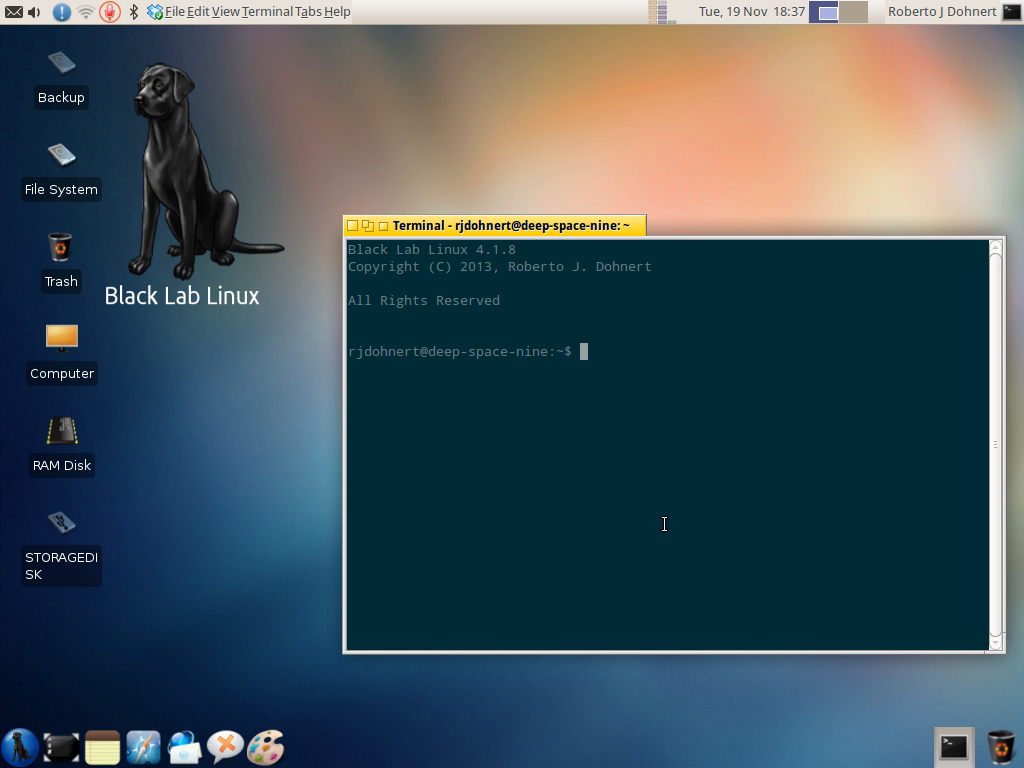
Task: Open the paint palette application
Action: 266,747
